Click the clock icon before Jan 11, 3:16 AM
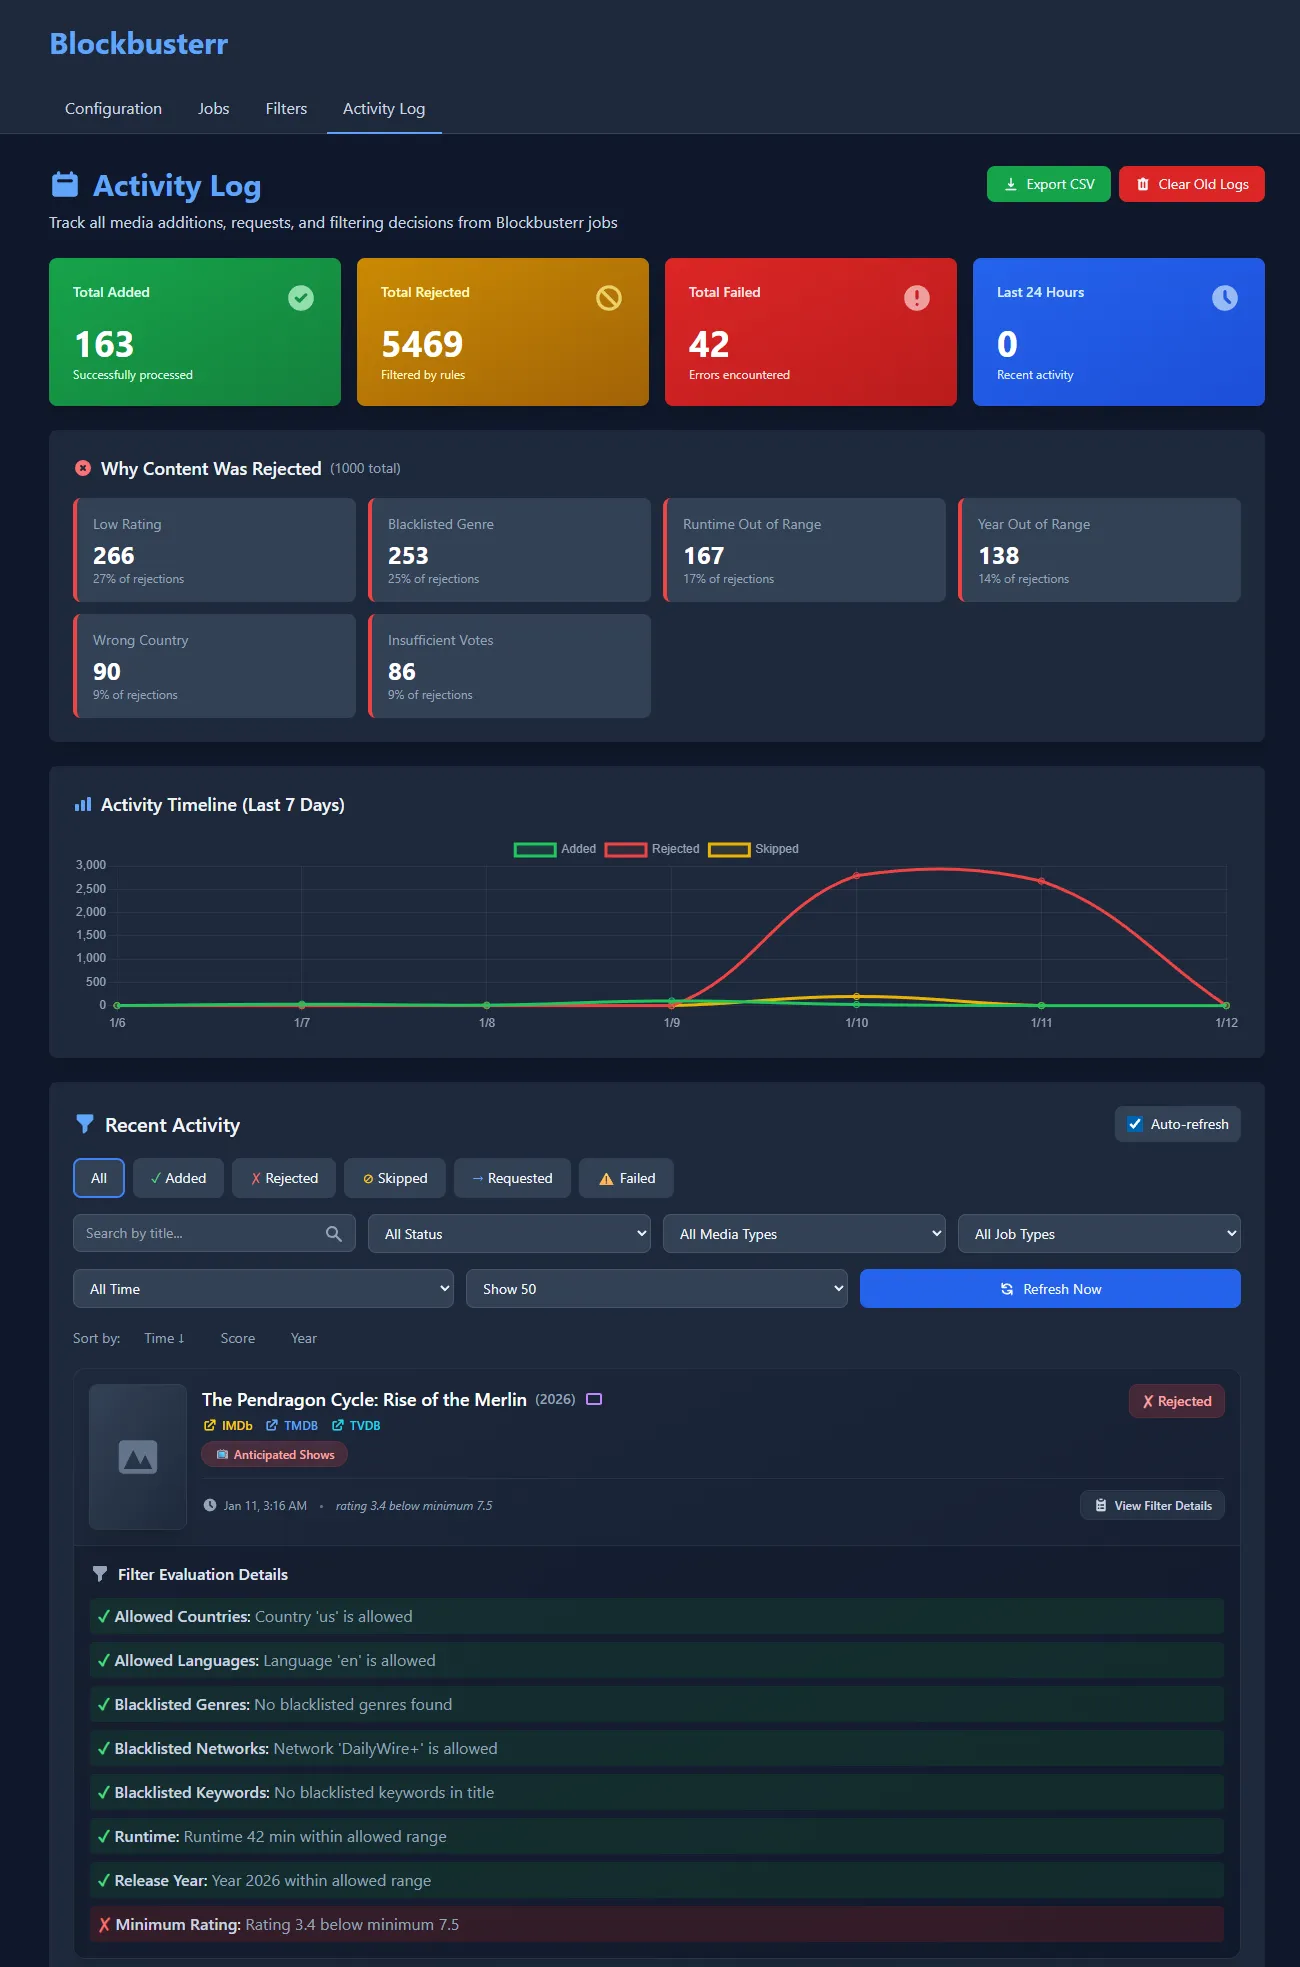Image resolution: width=1300 pixels, height=1967 pixels. [x=210, y=1505]
